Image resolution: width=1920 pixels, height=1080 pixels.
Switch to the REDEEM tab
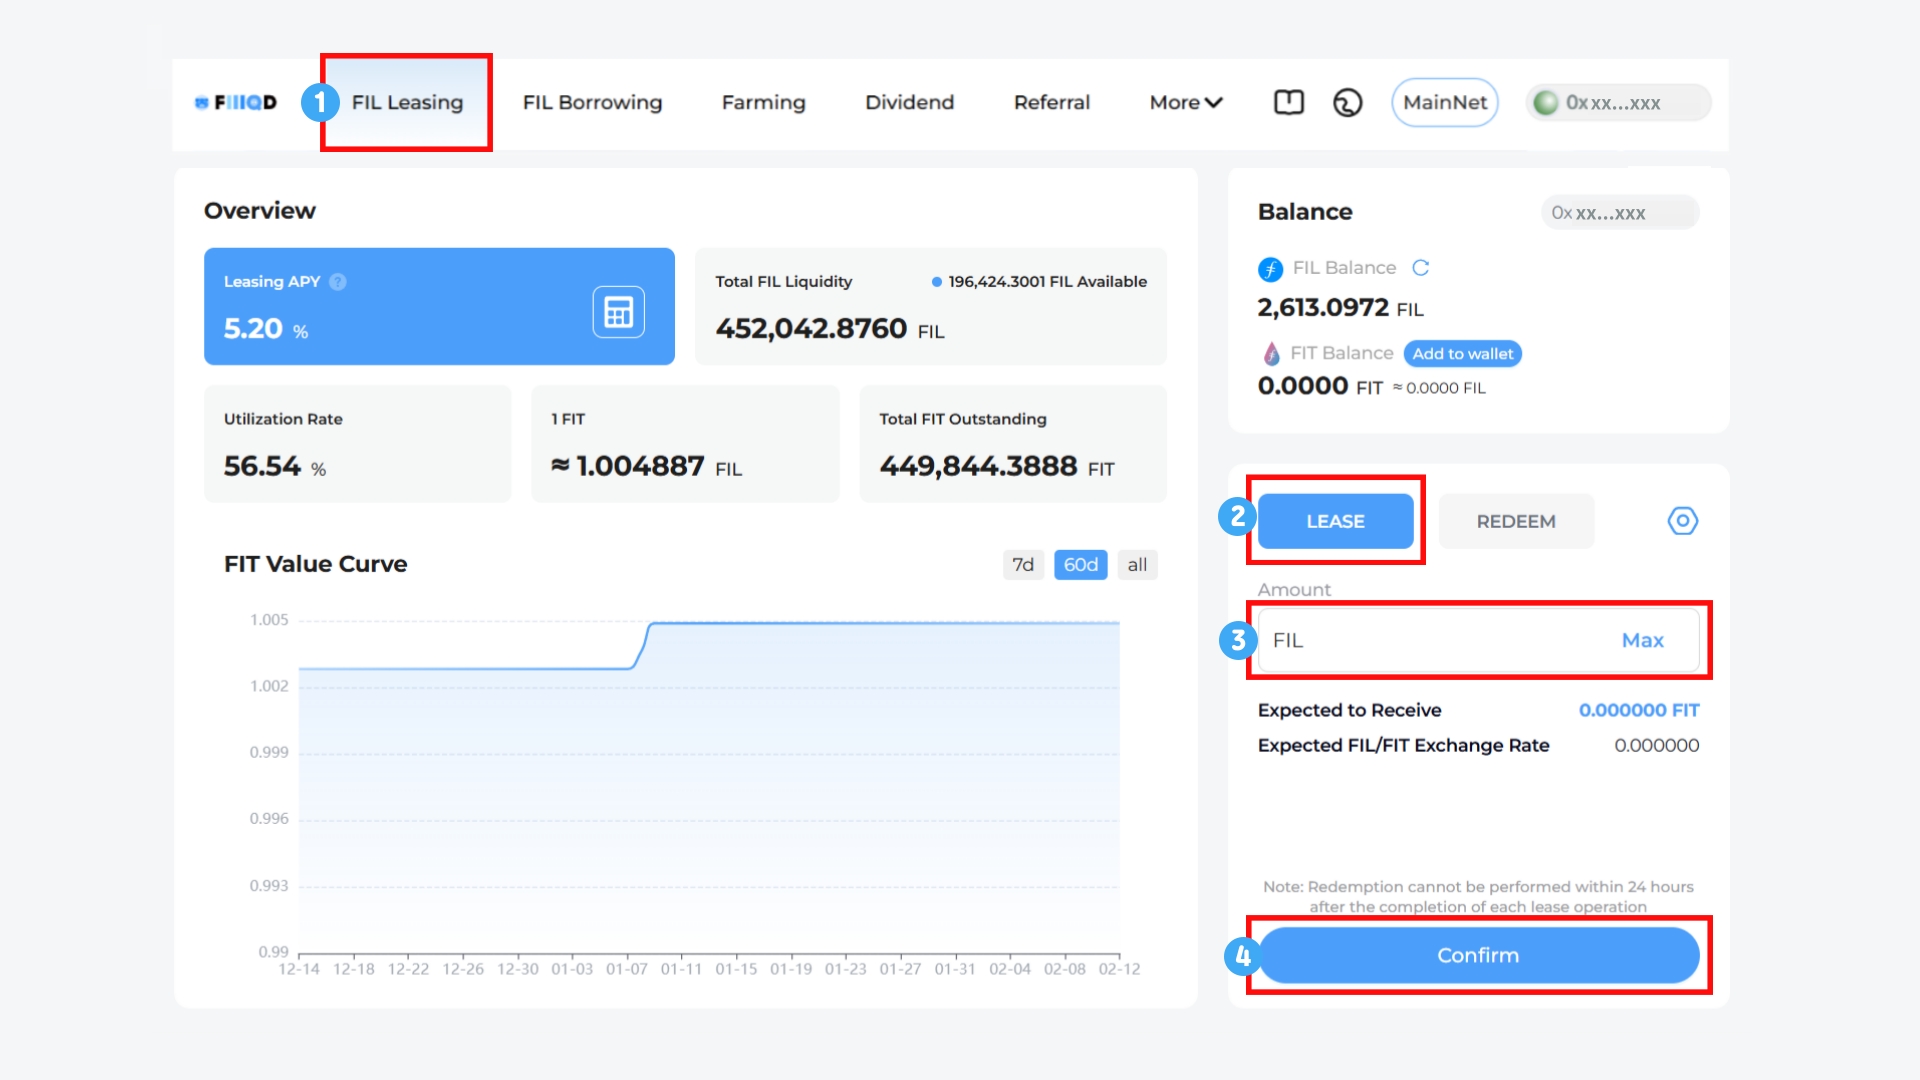pyautogui.click(x=1515, y=521)
